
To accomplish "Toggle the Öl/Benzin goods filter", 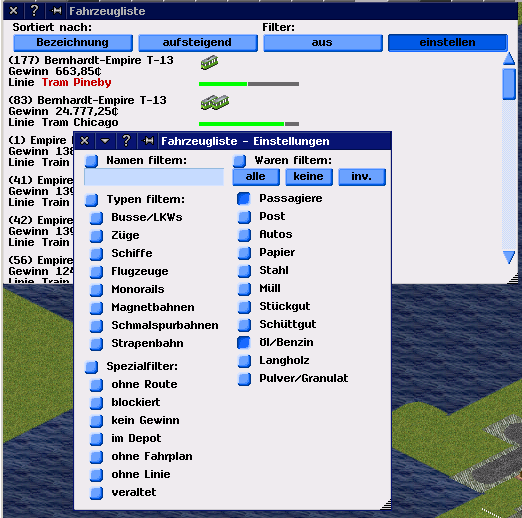I will [x=244, y=342].
